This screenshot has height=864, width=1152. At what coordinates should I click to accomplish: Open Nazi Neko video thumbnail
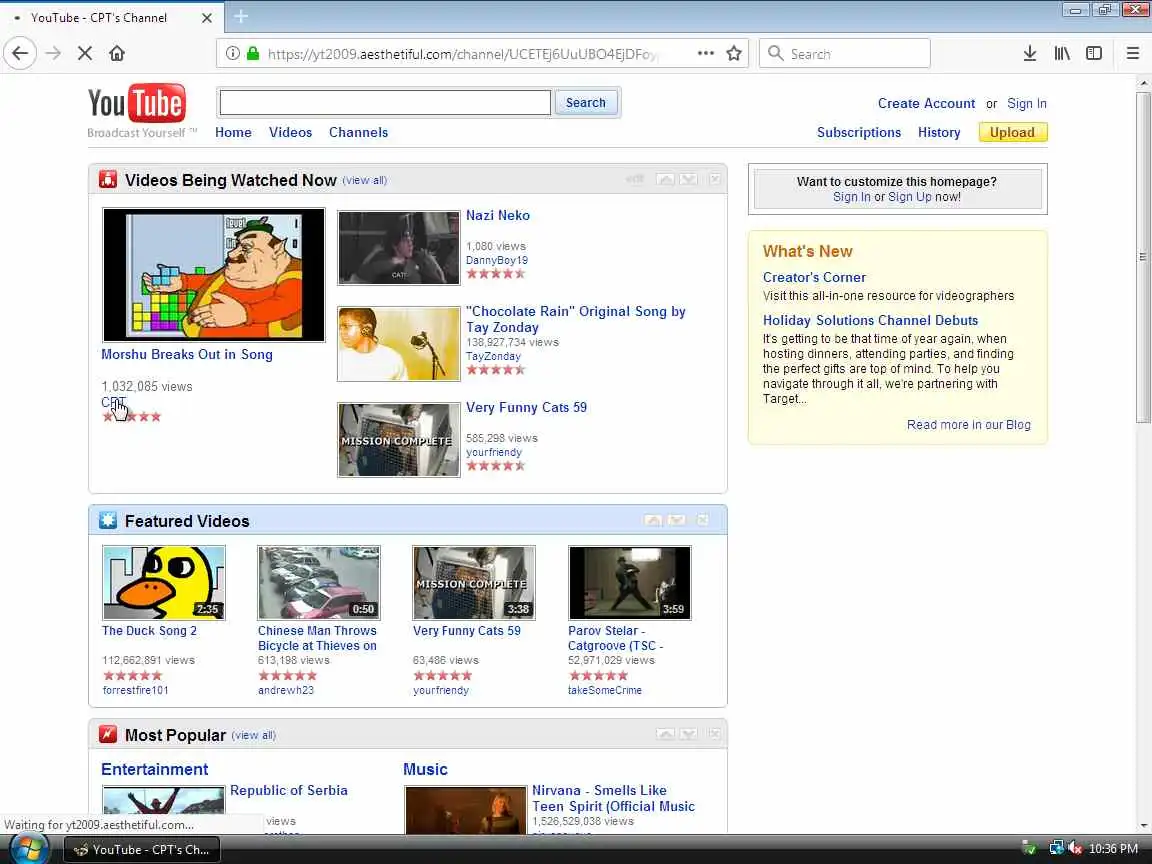coord(399,248)
